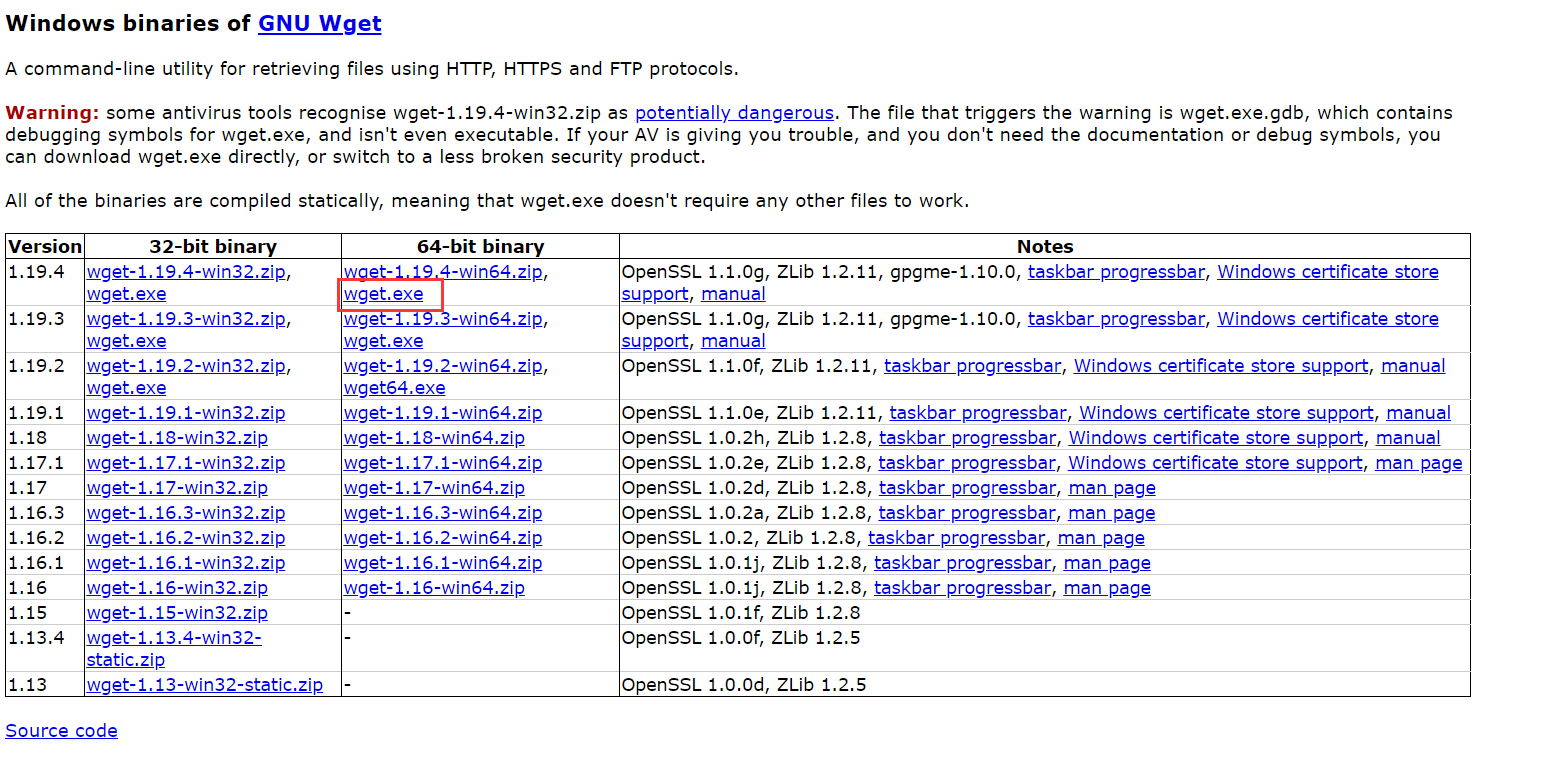Download wget-1.16.1-win32.zip
Image resolution: width=1554 pixels, height=761 pixels.
tap(186, 563)
